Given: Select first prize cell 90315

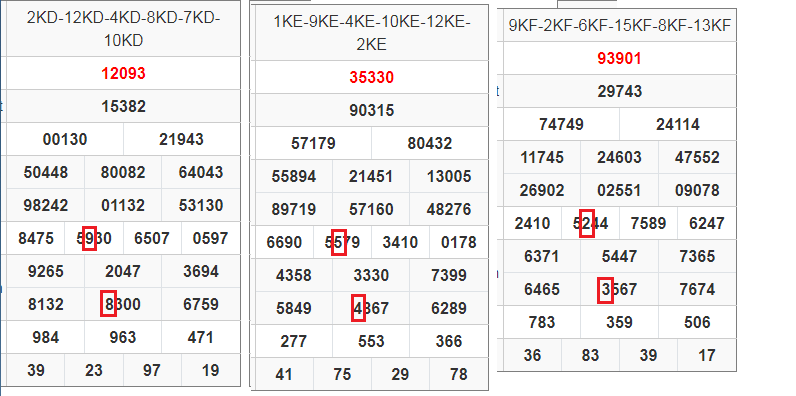Looking at the screenshot, I should point(372,110).
